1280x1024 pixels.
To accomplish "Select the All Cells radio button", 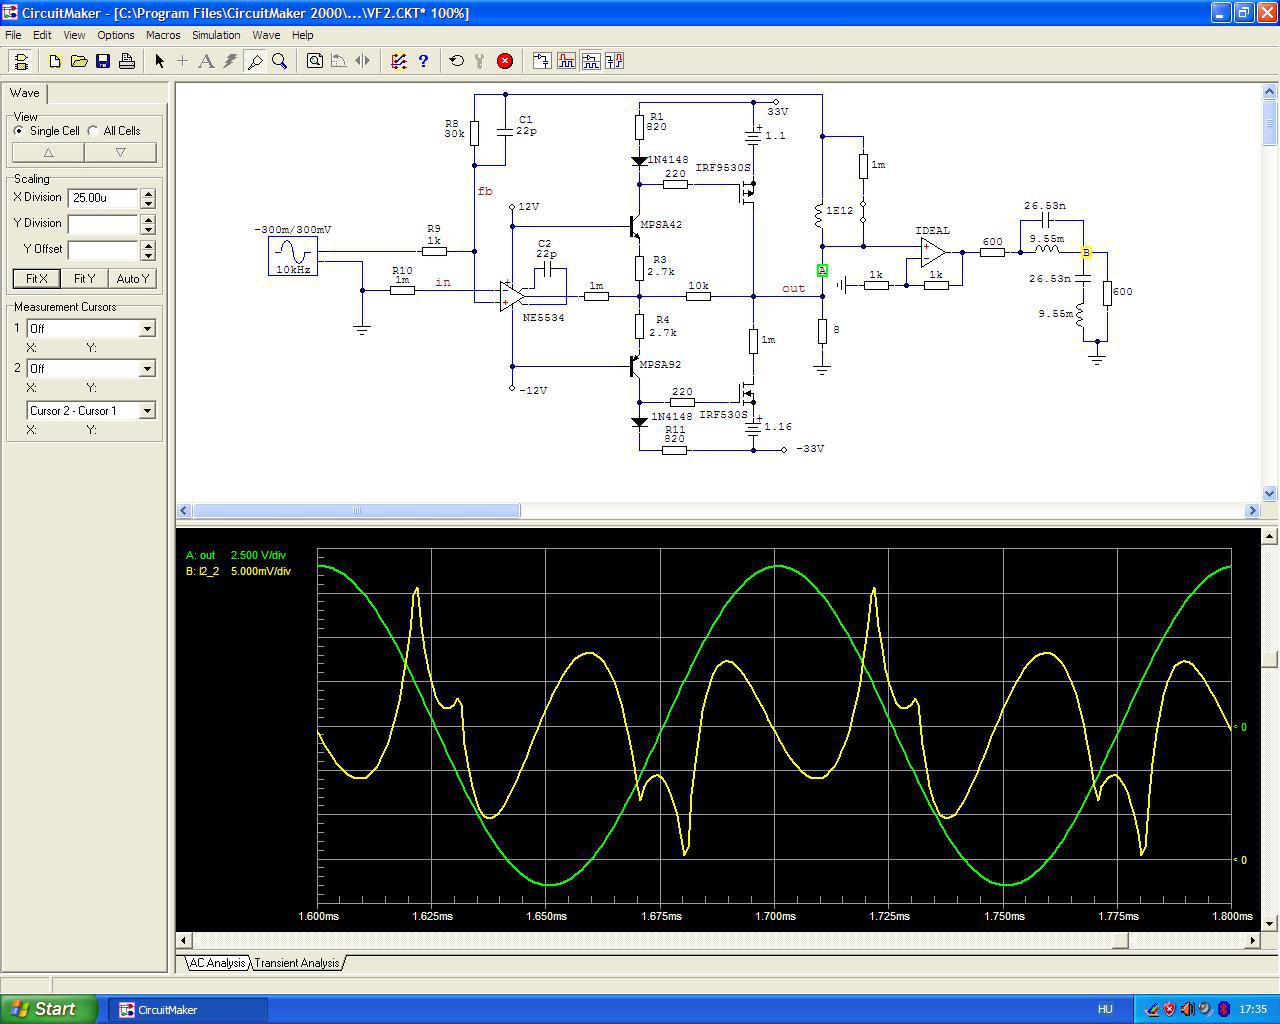I will tap(93, 131).
